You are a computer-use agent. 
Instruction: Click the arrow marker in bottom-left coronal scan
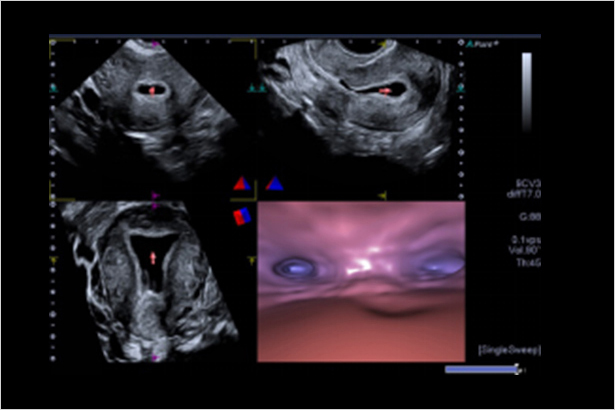tap(153, 258)
